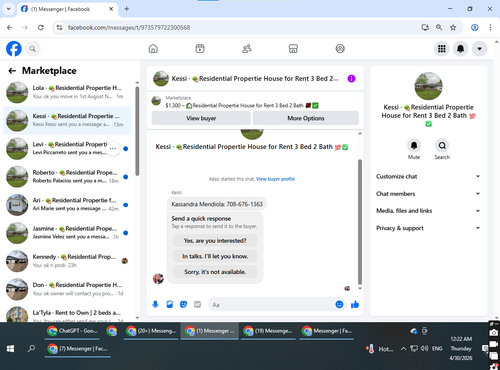Open the Groups icon in top navigation

340,49
